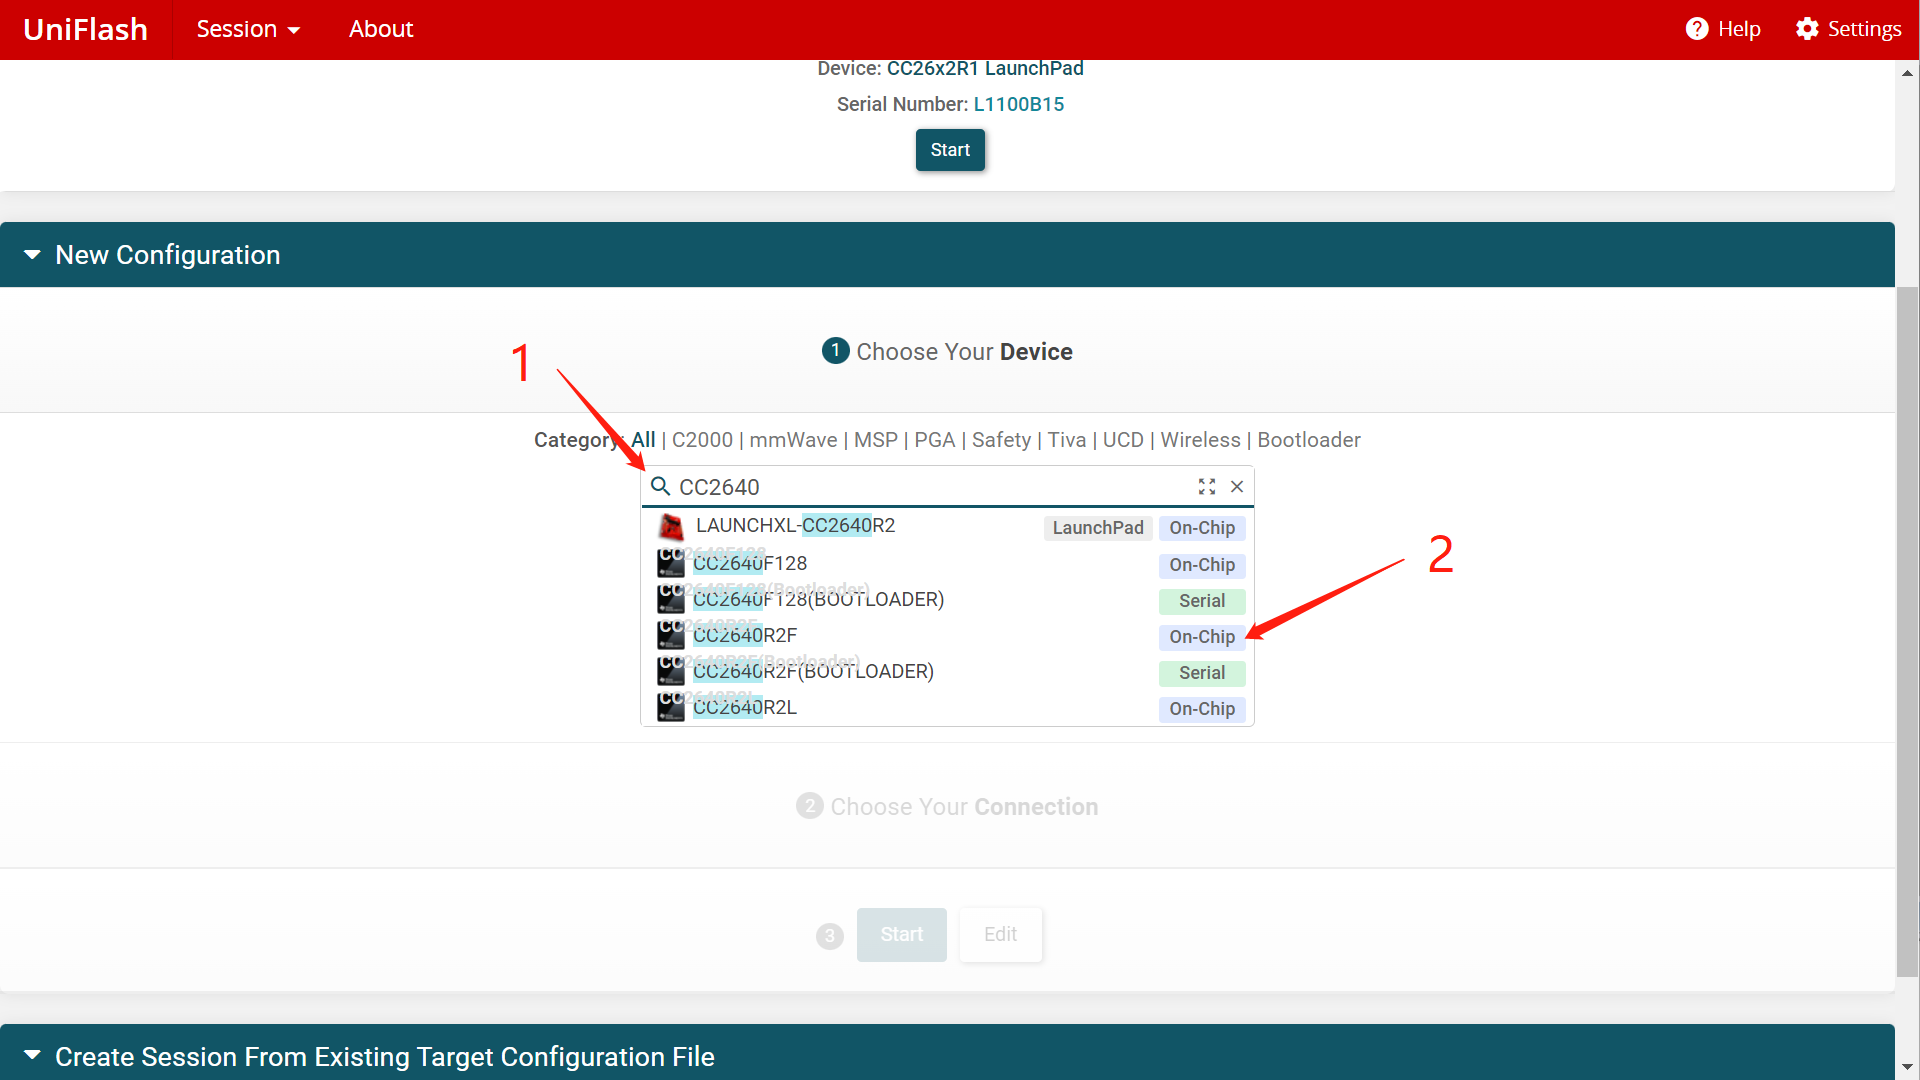Screen dimensions: 1920x1080
Task: Filter by C2000 category
Action: [702, 440]
